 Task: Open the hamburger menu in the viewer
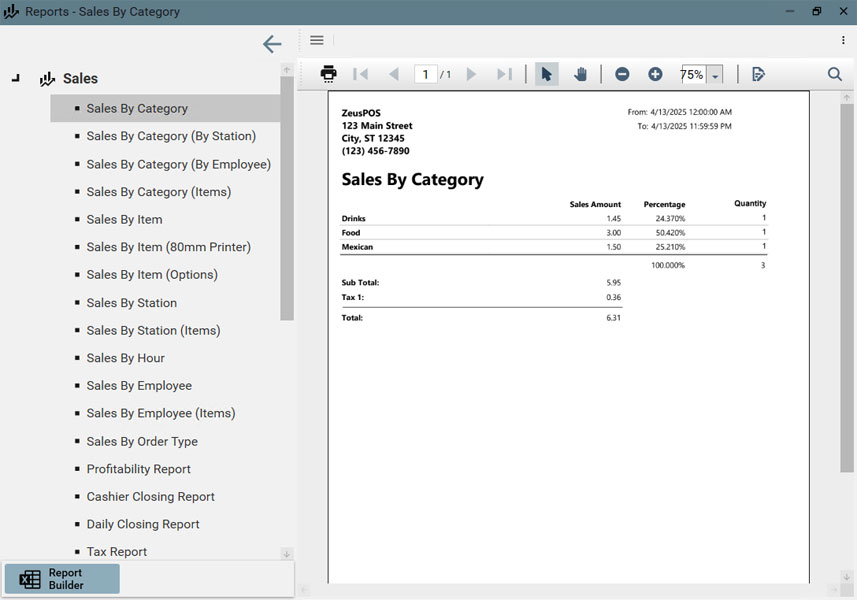[316, 40]
